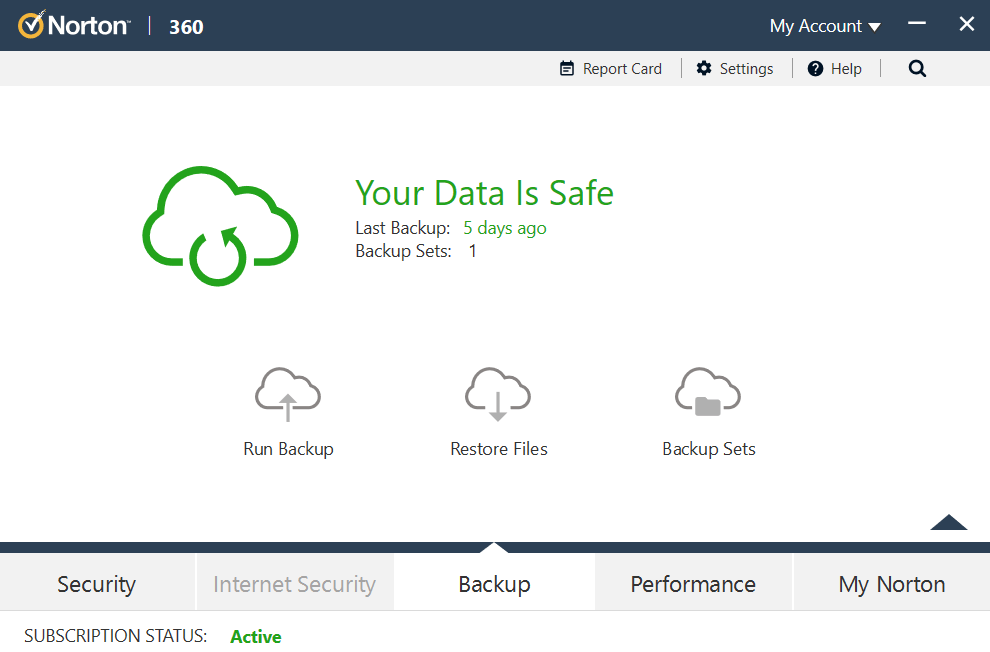Select the Run Backup cloud icon
Screen dimensions: 990x652
click(288, 393)
